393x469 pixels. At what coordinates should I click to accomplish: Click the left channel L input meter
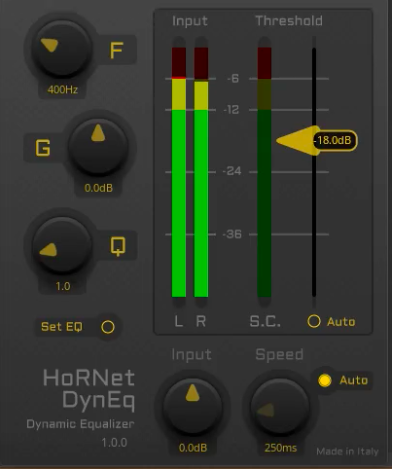pos(179,172)
